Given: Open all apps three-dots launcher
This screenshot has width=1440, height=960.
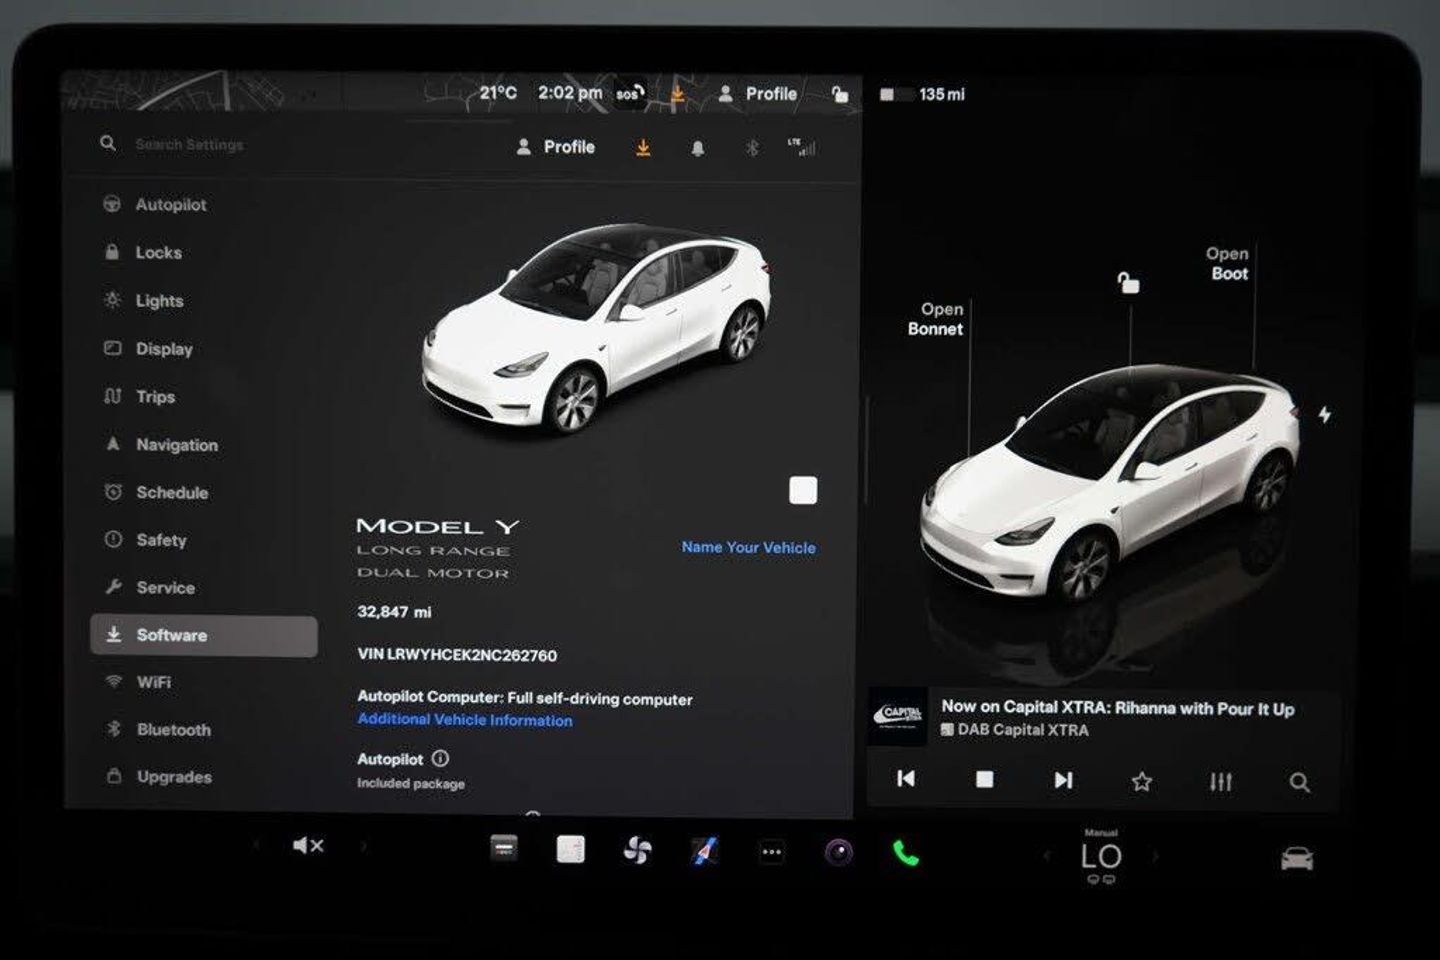Looking at the screenshot, I should tap(772, 853).
